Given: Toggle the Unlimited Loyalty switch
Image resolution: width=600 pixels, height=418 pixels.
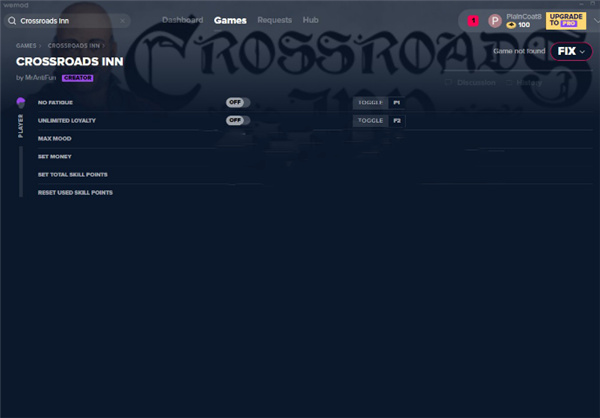Looking at the screenshot, I should [238, 120].
